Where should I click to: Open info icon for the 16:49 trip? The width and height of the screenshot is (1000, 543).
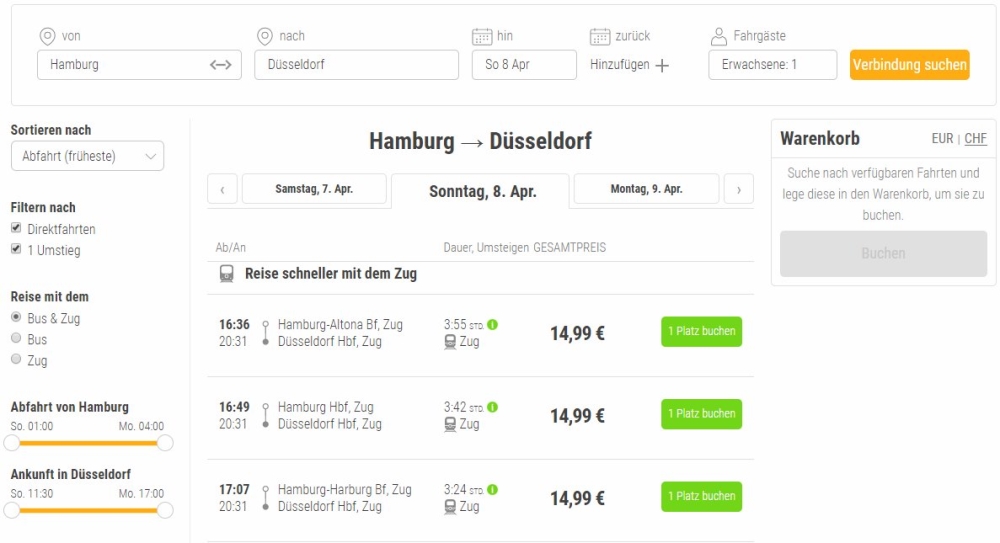(x=492, y=406)
